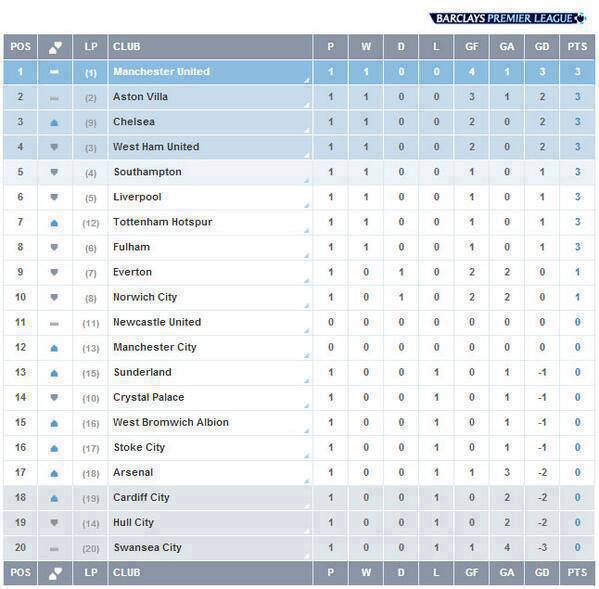Click Tottenham Hotspur's blue up-arrow icon
The width and height of the screenshot is (599, 589).
point(54,223)
